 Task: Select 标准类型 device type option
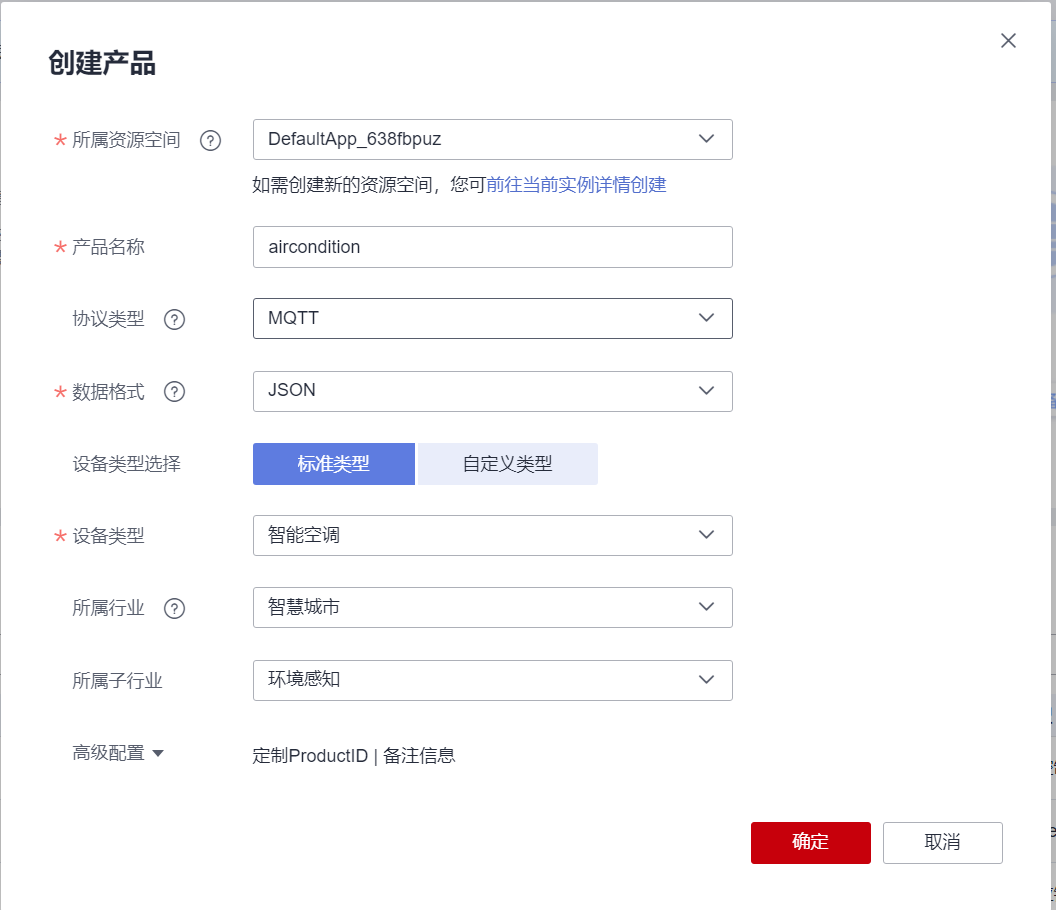tap(333, 464)
